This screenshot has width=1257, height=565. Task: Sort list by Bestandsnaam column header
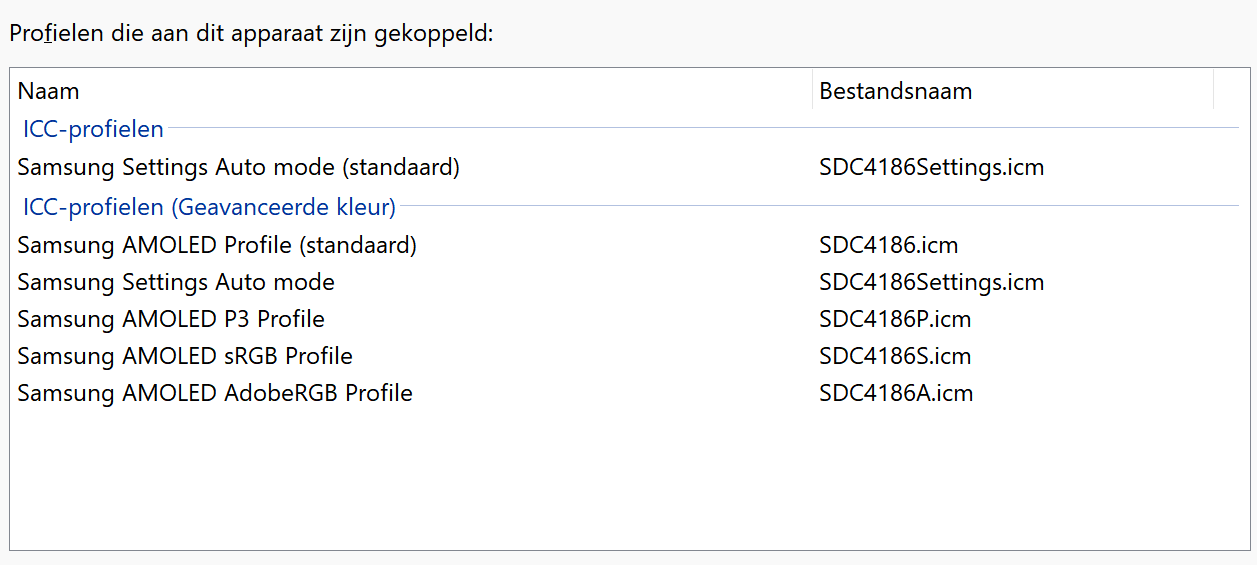pyautogui.click(x=1013, y=91)
